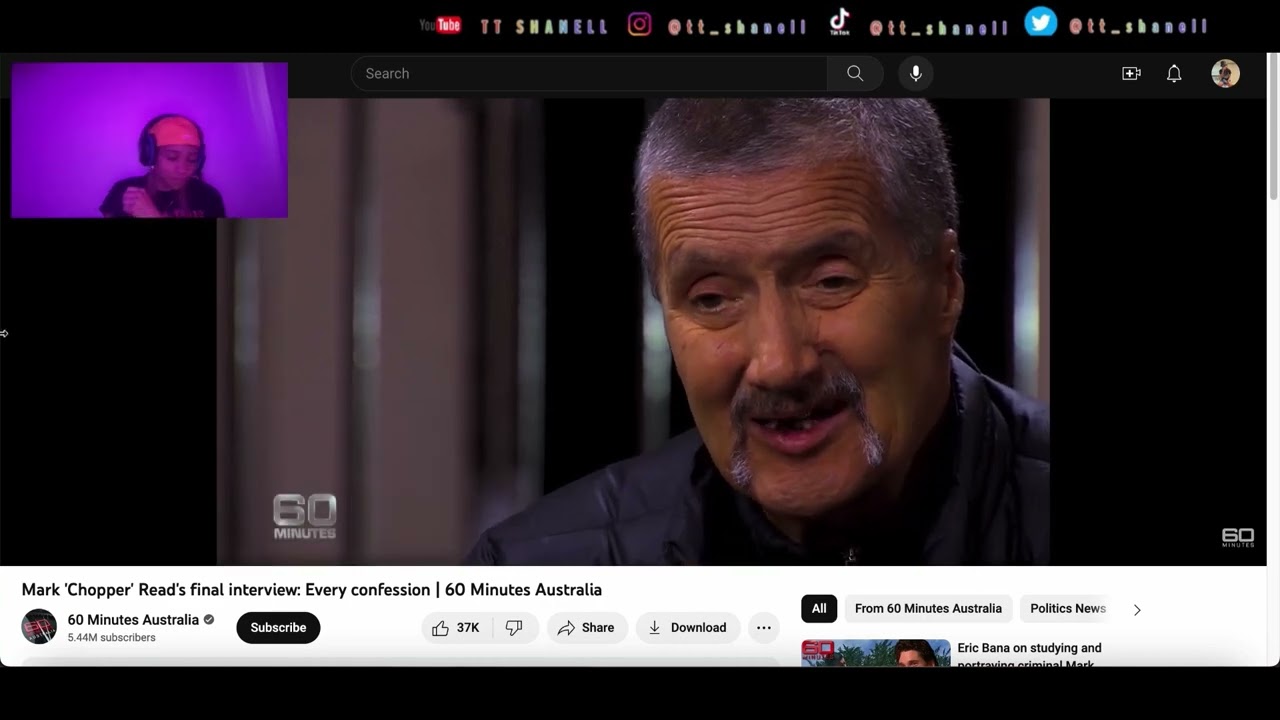Subscribe to 60 Minutes Australia
The width and height of the screenshot is (1280, 720).
(278, 628)
